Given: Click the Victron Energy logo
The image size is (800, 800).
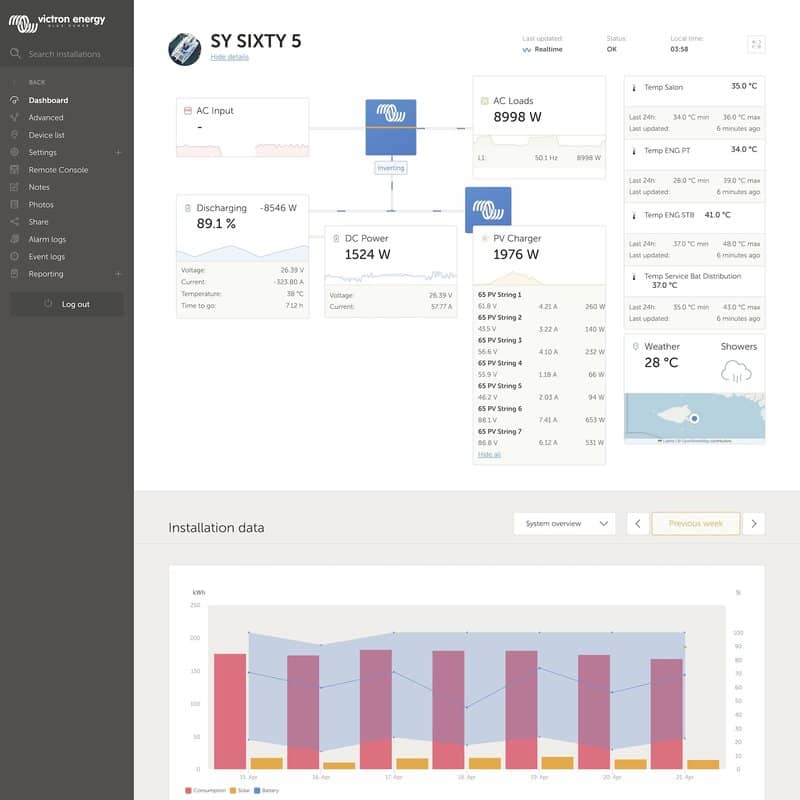Looking at the screenshot, I should tap(56, 20).
